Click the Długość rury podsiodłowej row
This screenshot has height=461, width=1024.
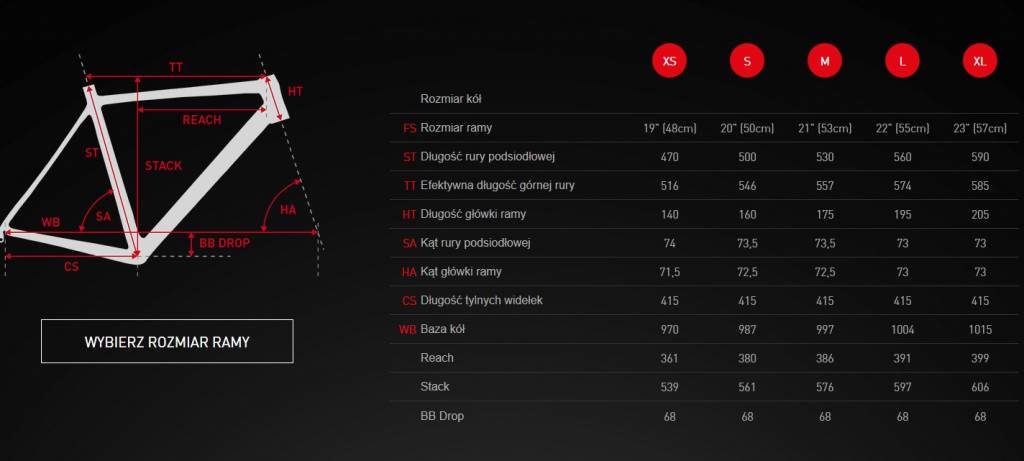[x=488, y=157]
